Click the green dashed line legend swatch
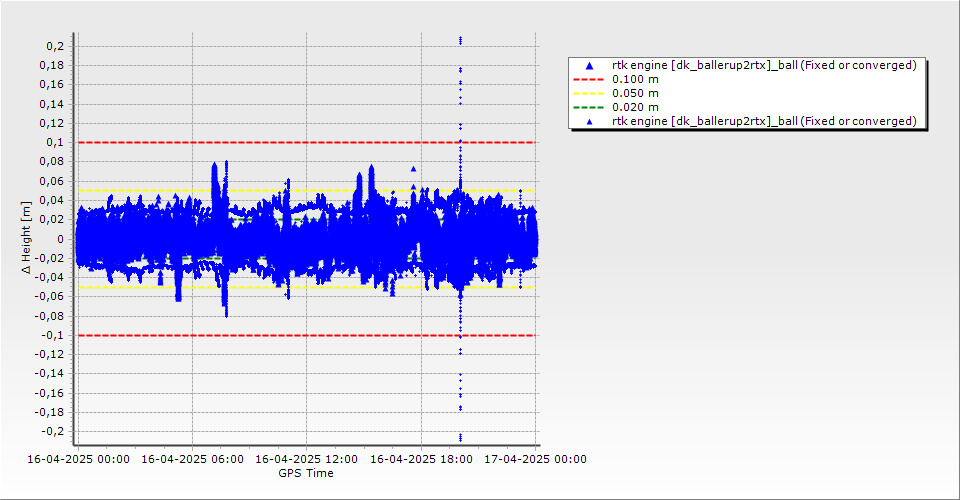The width and height of the screenshot is (960, 500). click(588, 108)
